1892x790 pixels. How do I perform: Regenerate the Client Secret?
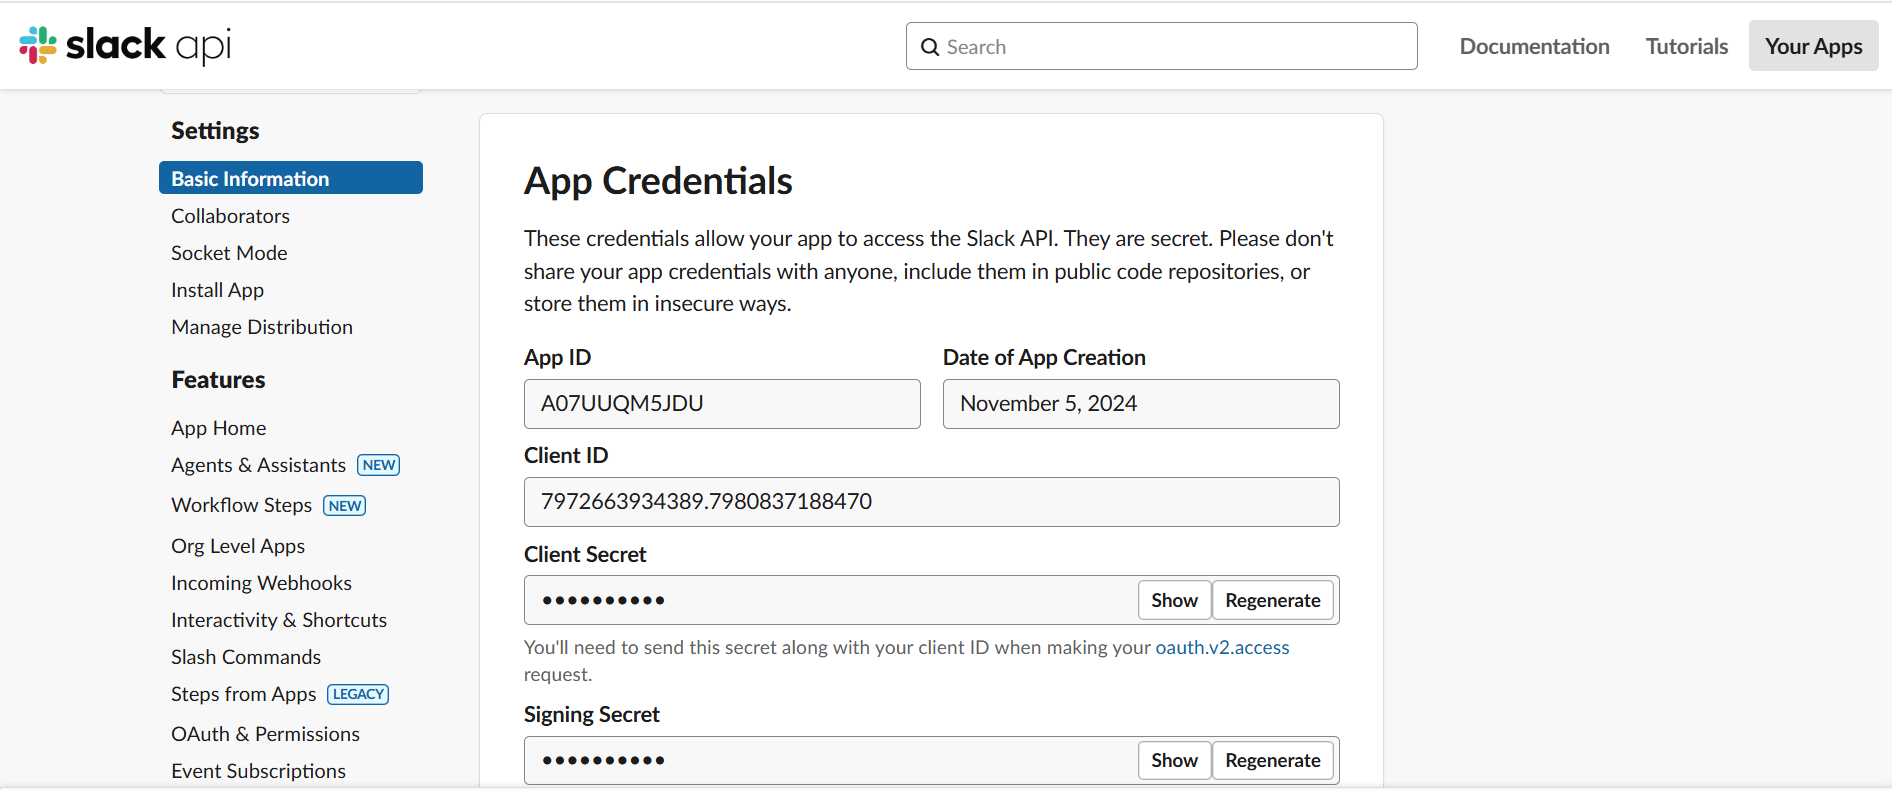(1272, 600)
